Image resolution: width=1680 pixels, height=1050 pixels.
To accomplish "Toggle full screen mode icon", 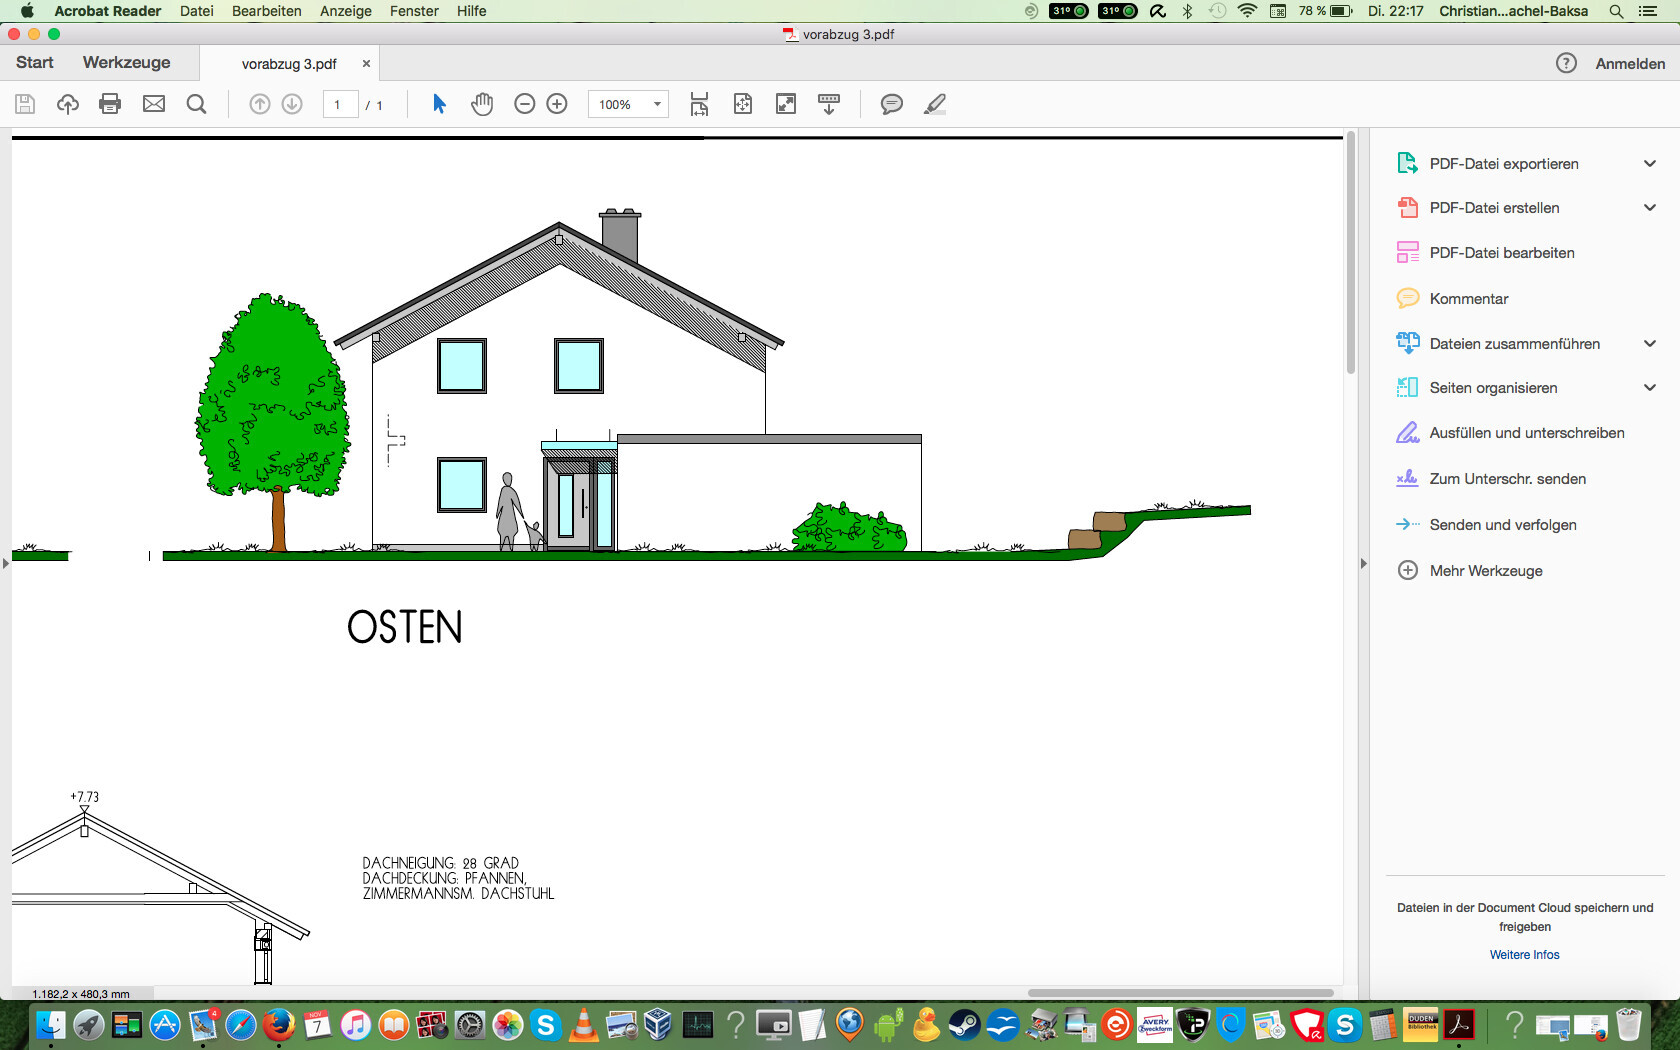I will click(x=786, y=104).
